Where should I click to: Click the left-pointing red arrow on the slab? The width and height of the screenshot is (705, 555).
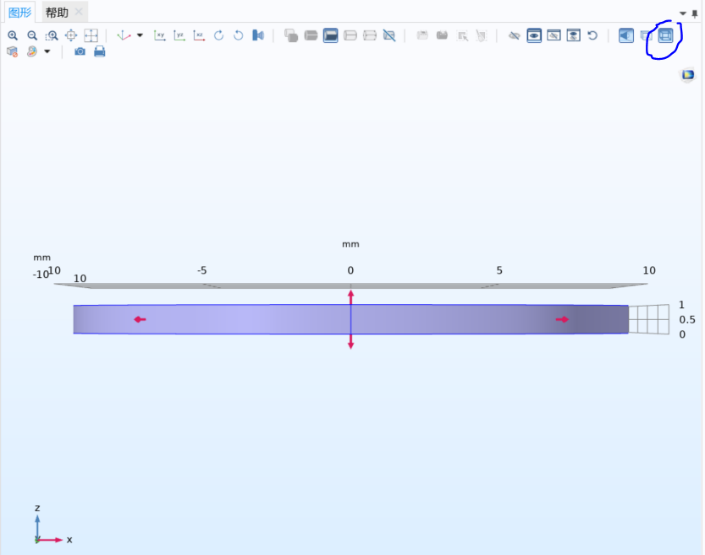click(140, 320)
